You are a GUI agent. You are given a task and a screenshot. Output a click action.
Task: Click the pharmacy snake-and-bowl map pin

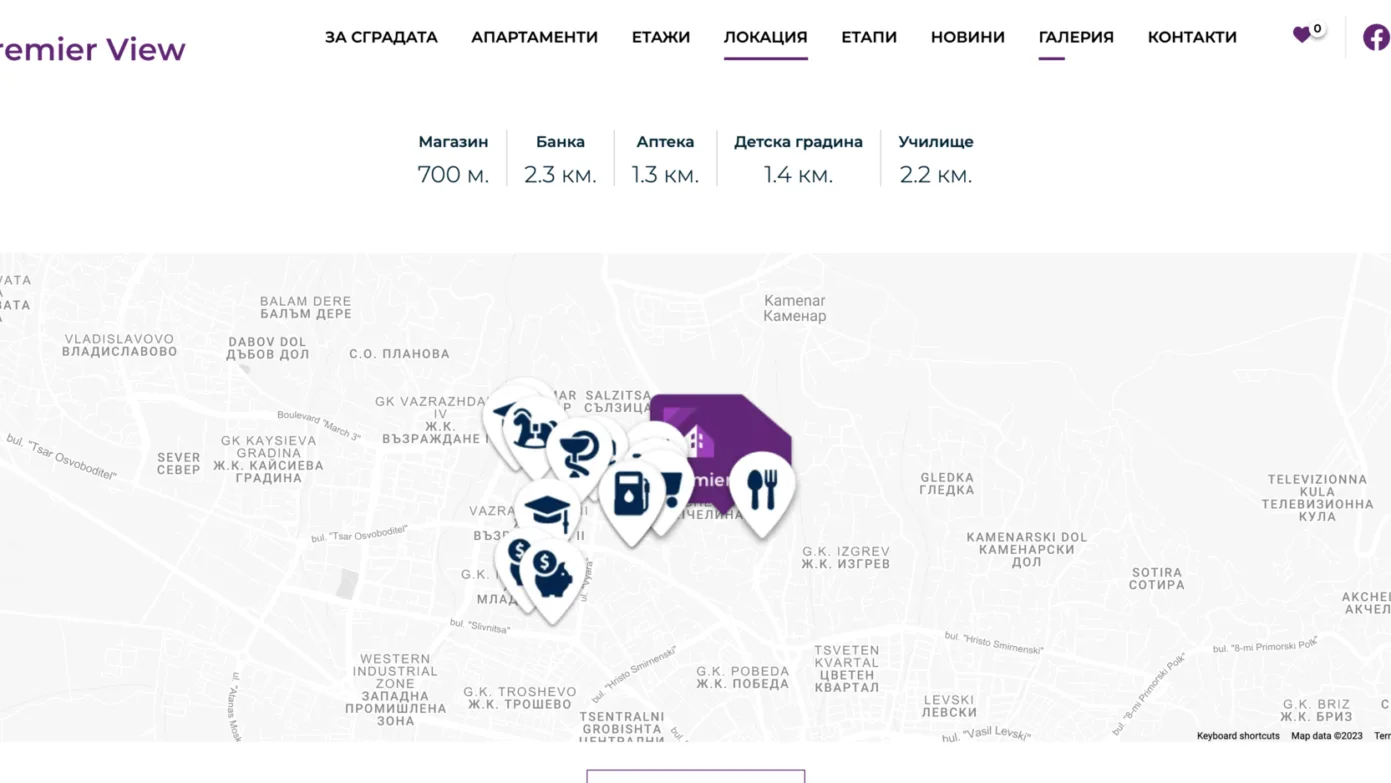click(x=578, y=450)
